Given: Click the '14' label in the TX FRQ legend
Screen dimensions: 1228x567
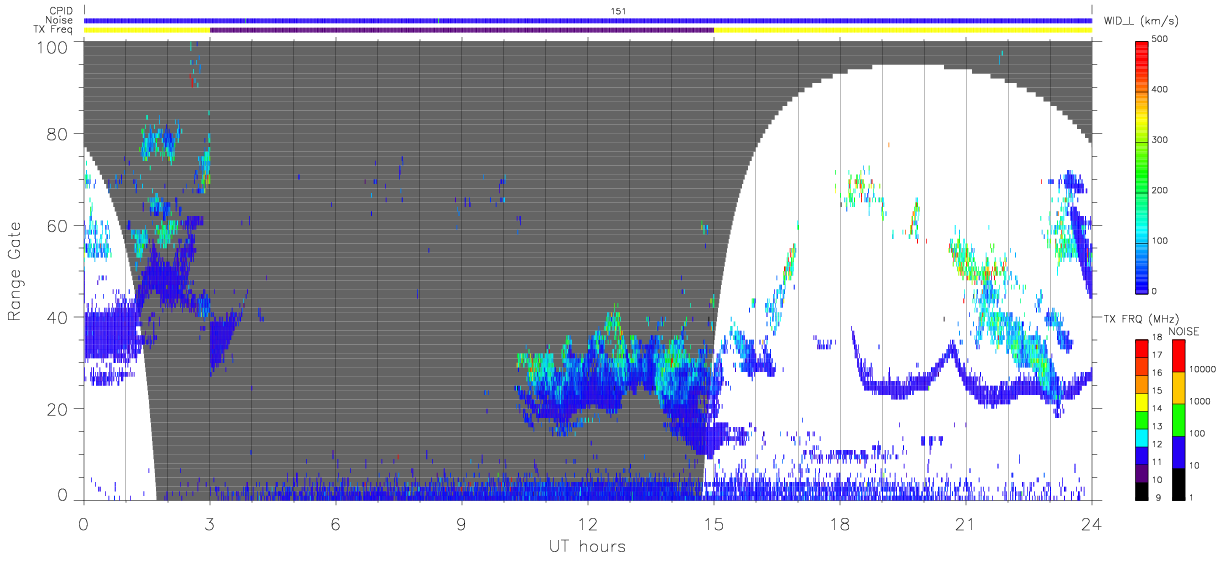Looking at the screenshot, I should 1156,408.
